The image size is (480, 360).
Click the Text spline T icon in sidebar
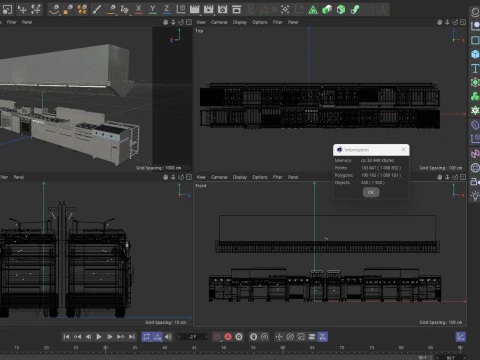(x=475, y=68)
